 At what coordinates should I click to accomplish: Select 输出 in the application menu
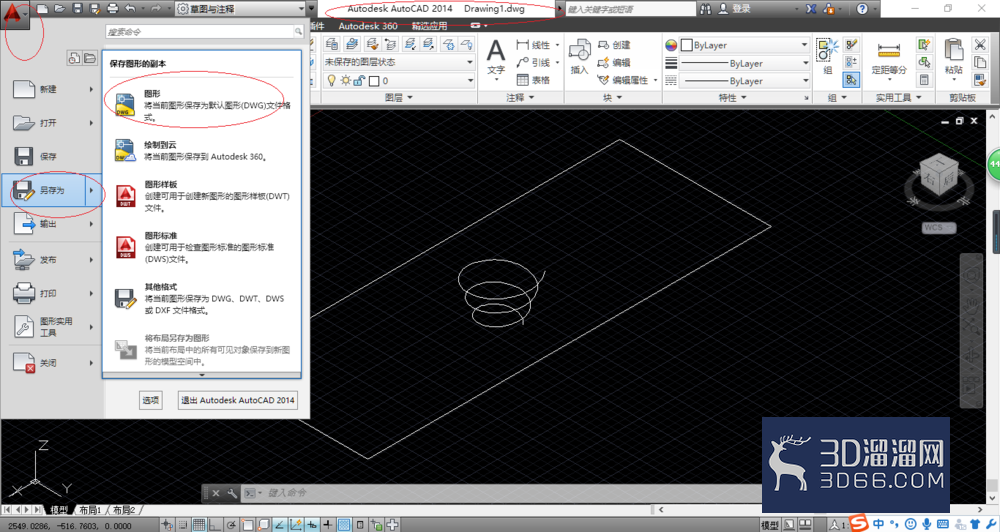(52, 224)
